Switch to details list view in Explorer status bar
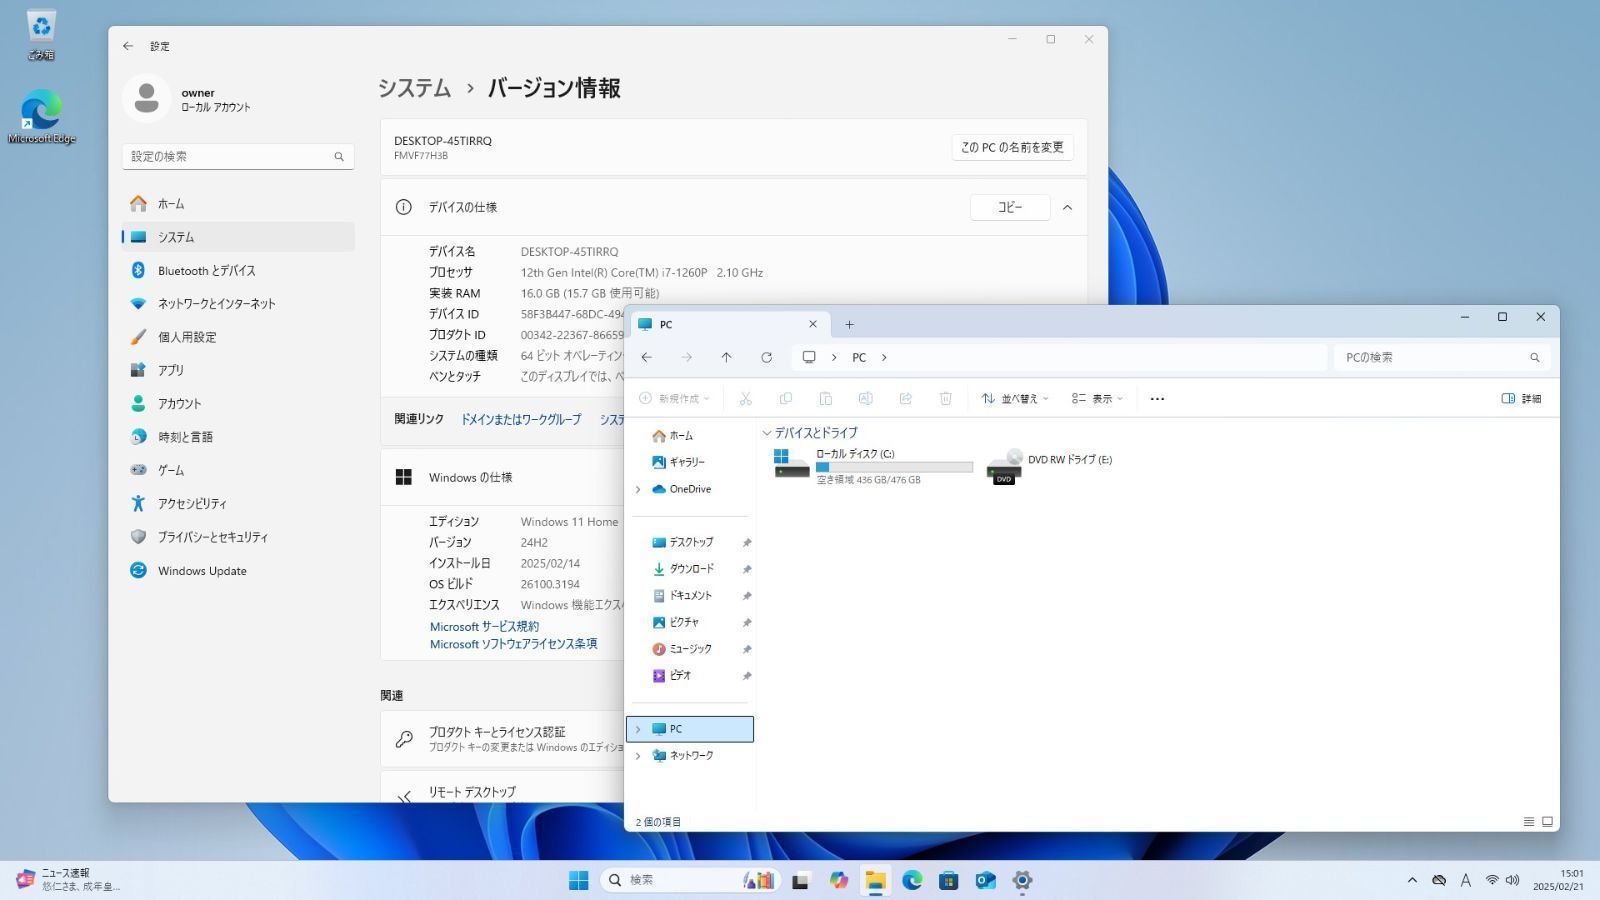The image size is (1600, 900). pos(1528,822)
